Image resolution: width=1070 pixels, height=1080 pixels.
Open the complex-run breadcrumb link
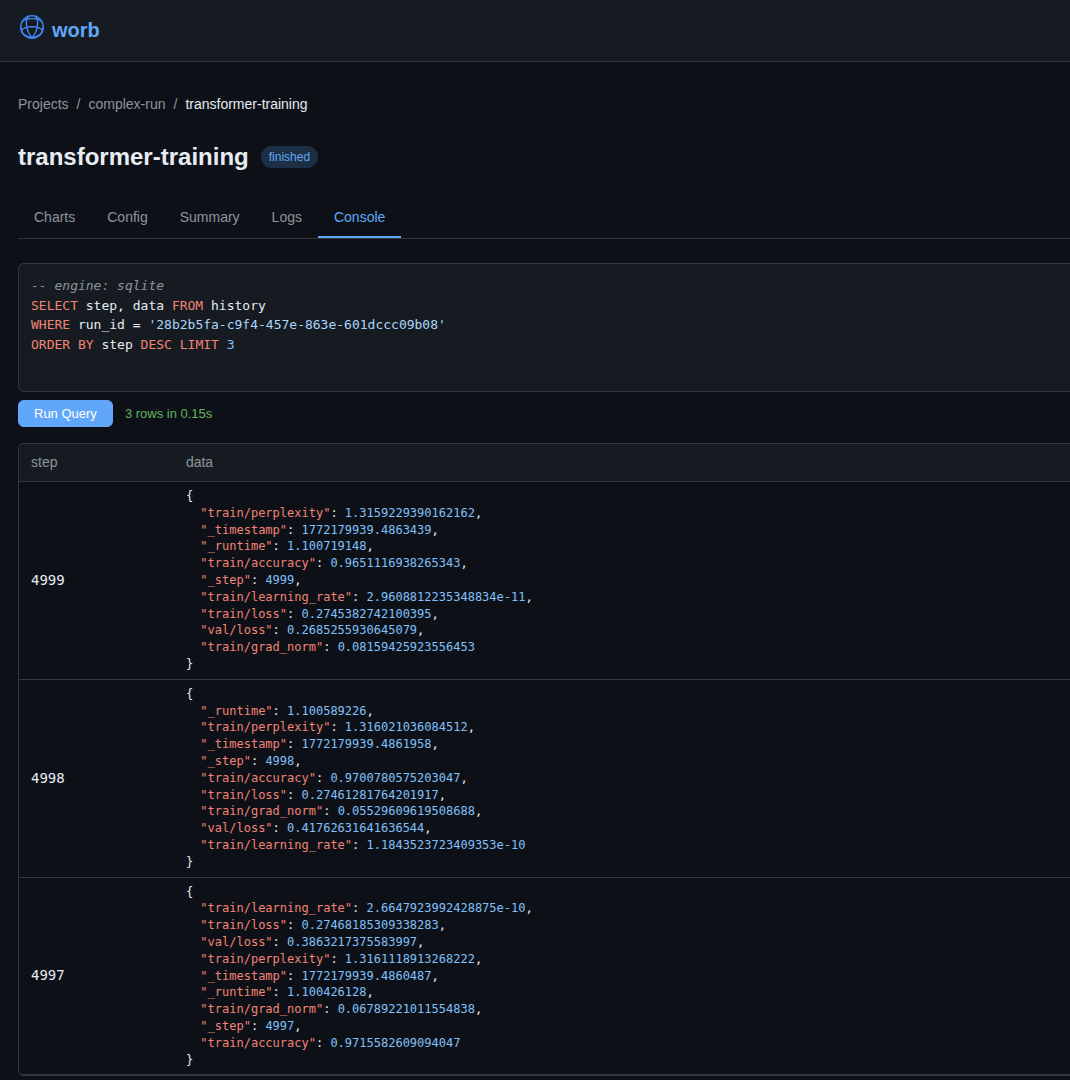pyautogui.click(x=127, y=104)
